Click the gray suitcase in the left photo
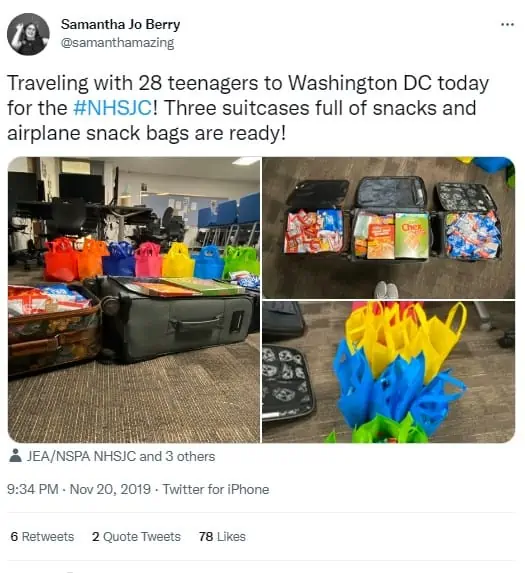This screenshot has width=525, height=573. pos(175,318)
